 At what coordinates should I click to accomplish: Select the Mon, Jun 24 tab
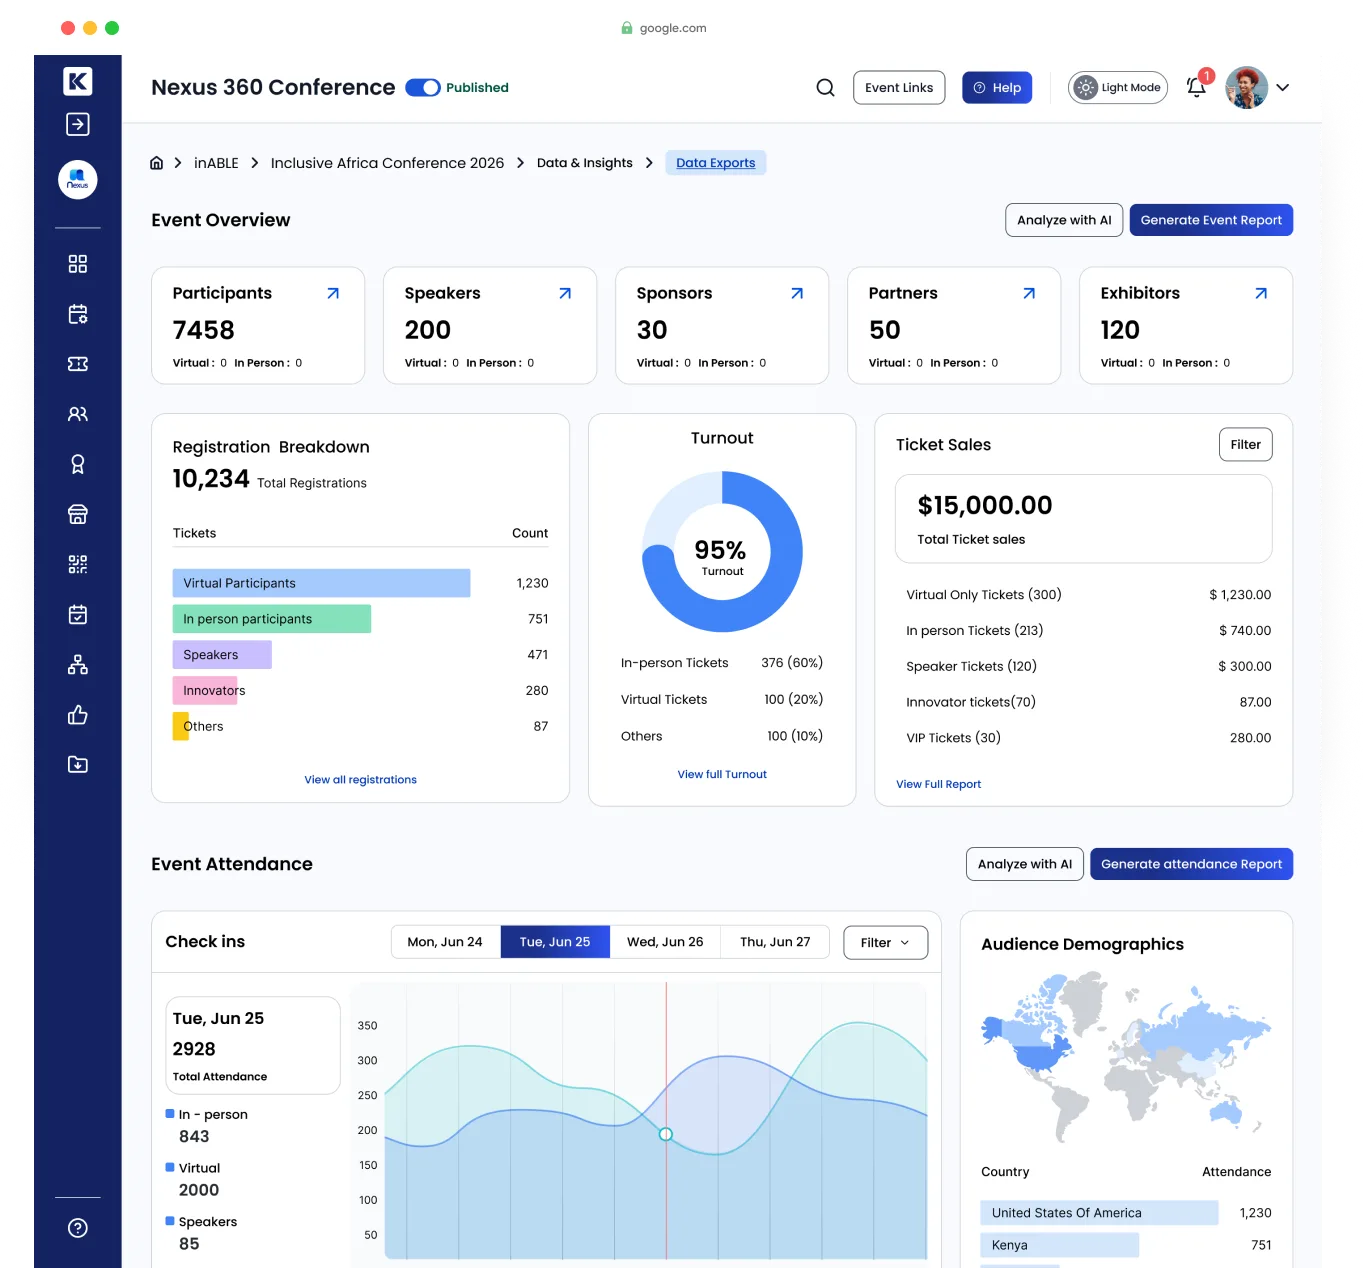pos(445,942)
